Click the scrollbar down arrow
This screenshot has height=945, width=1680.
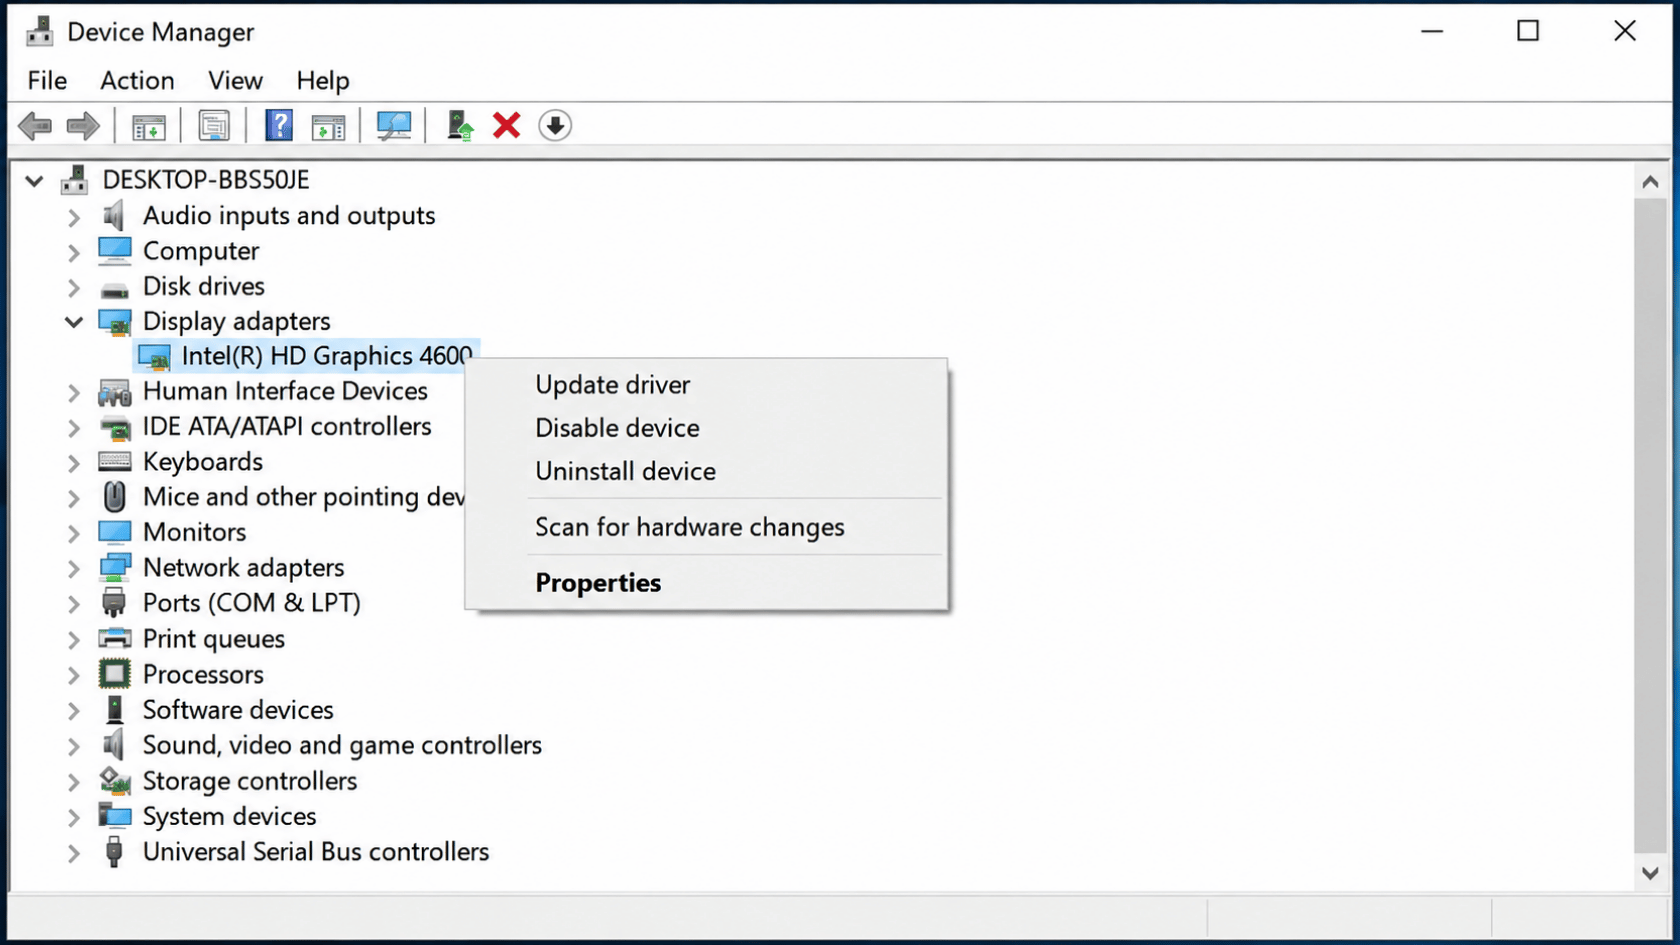[x=1650, y=873]
